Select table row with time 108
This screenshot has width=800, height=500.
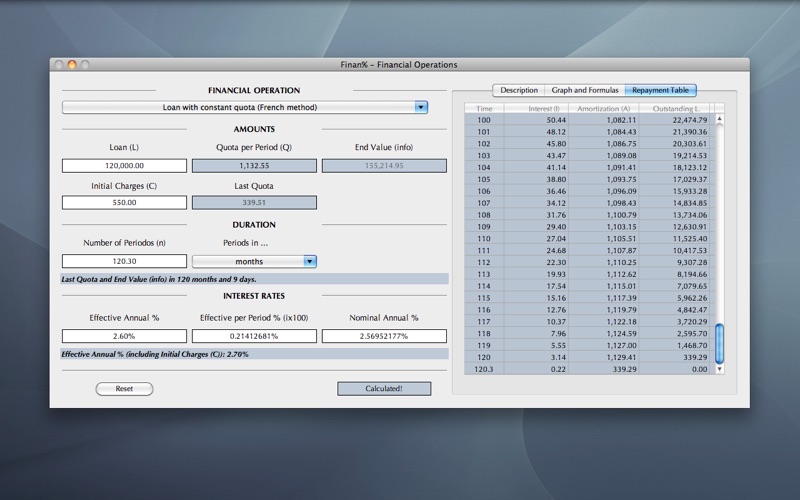coord(589,215)
